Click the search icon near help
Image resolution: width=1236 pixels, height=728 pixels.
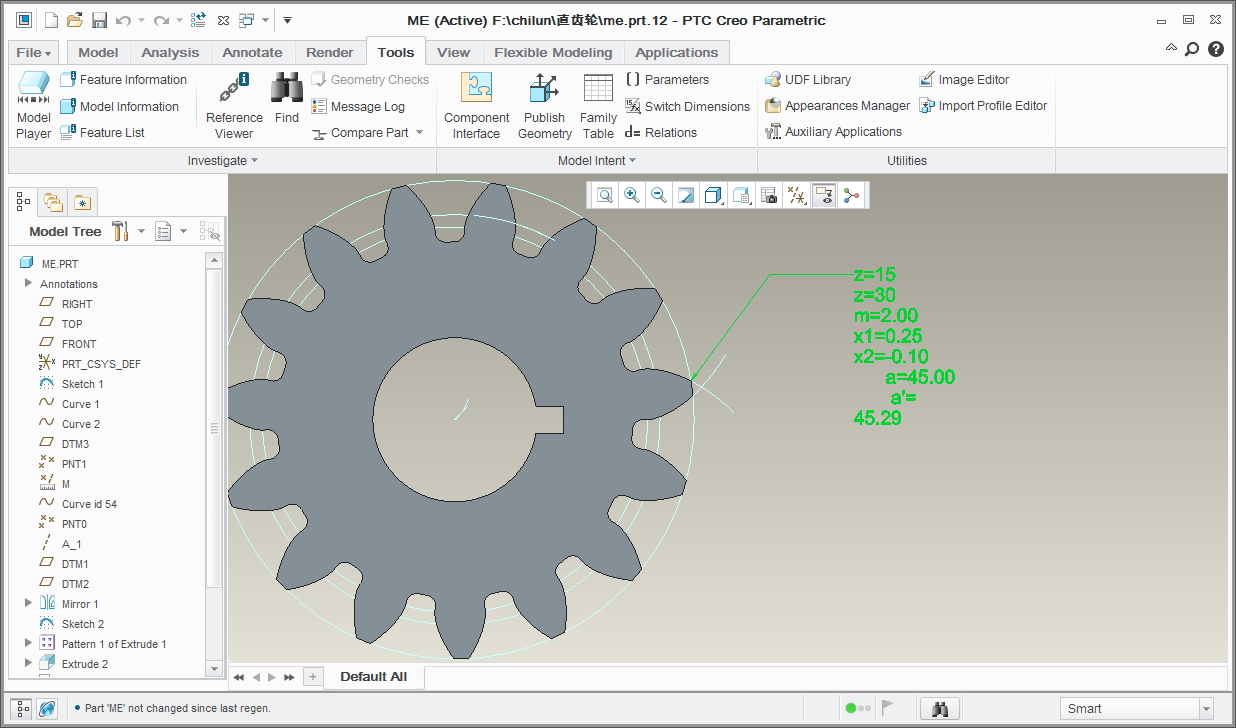(1192, 49)
